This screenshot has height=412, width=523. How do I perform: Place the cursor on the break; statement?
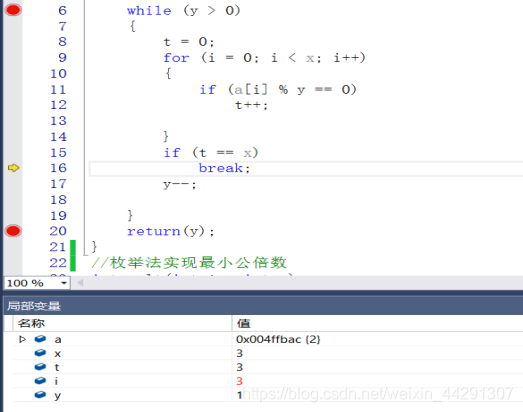224,168
